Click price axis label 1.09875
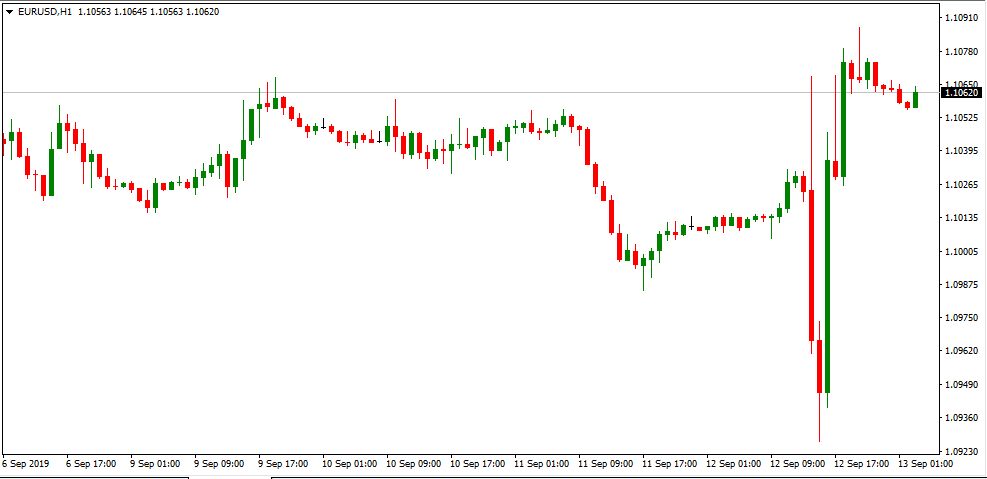The image size is (987, 479). [x=961, y=285]
